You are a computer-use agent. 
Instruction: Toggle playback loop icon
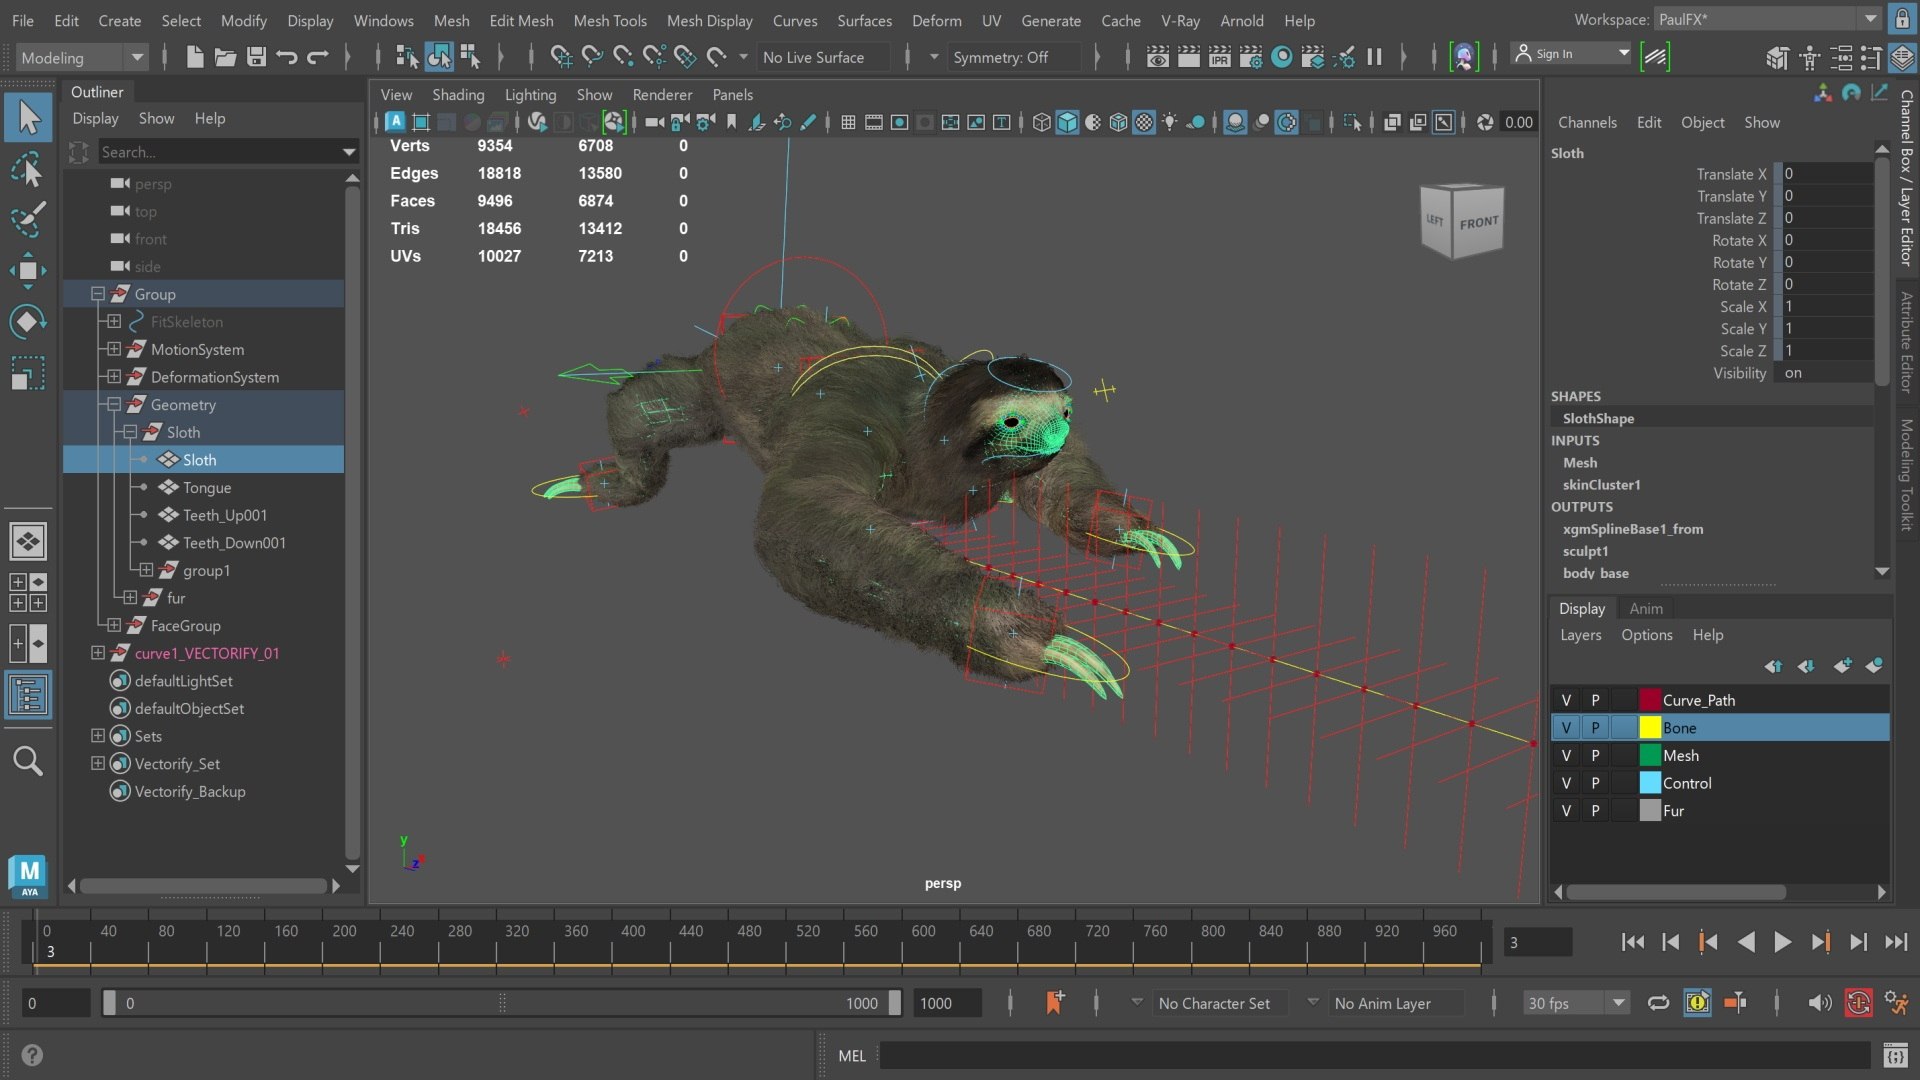point(1658,1003)
